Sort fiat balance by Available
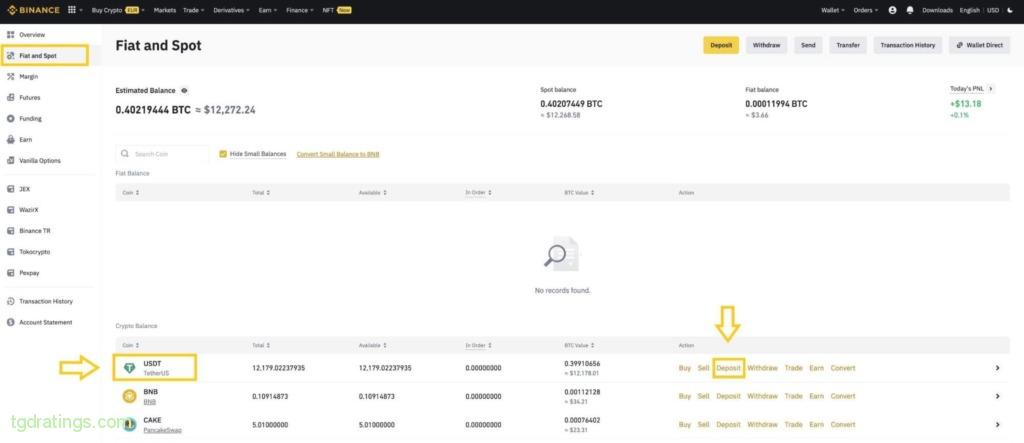The width and height of the screenshot is (1024, 443). click(373, 193)
